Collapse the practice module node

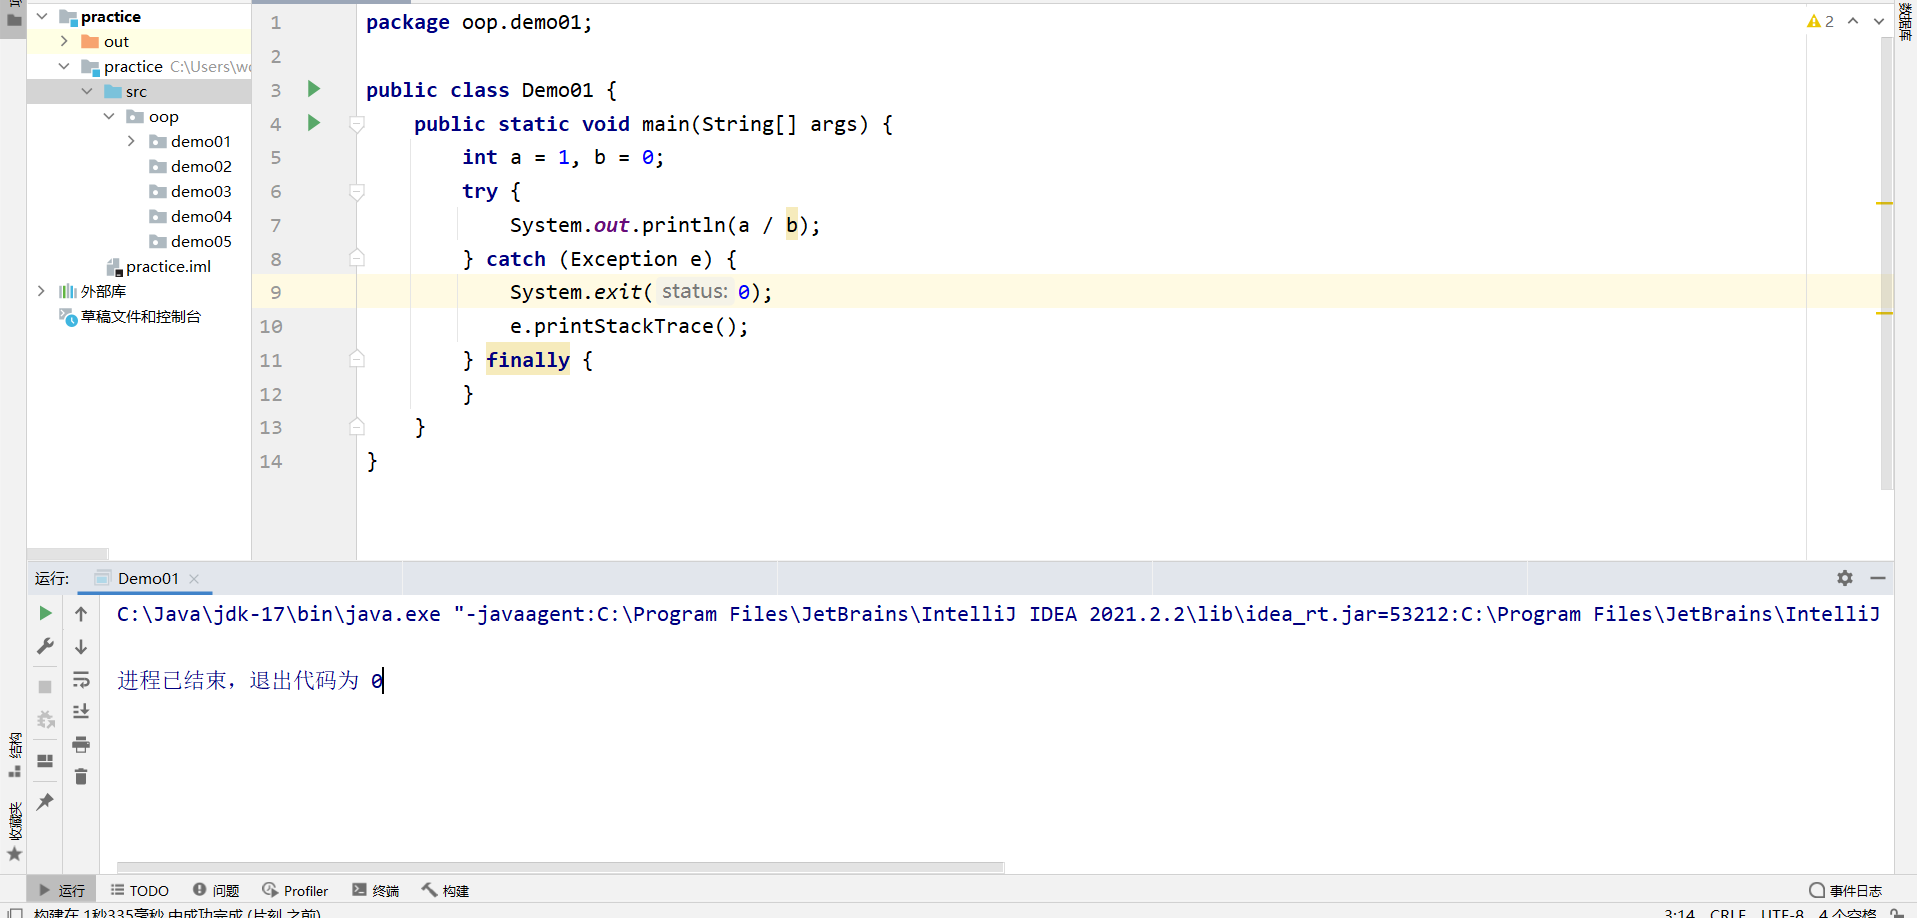tap(64, 66)
